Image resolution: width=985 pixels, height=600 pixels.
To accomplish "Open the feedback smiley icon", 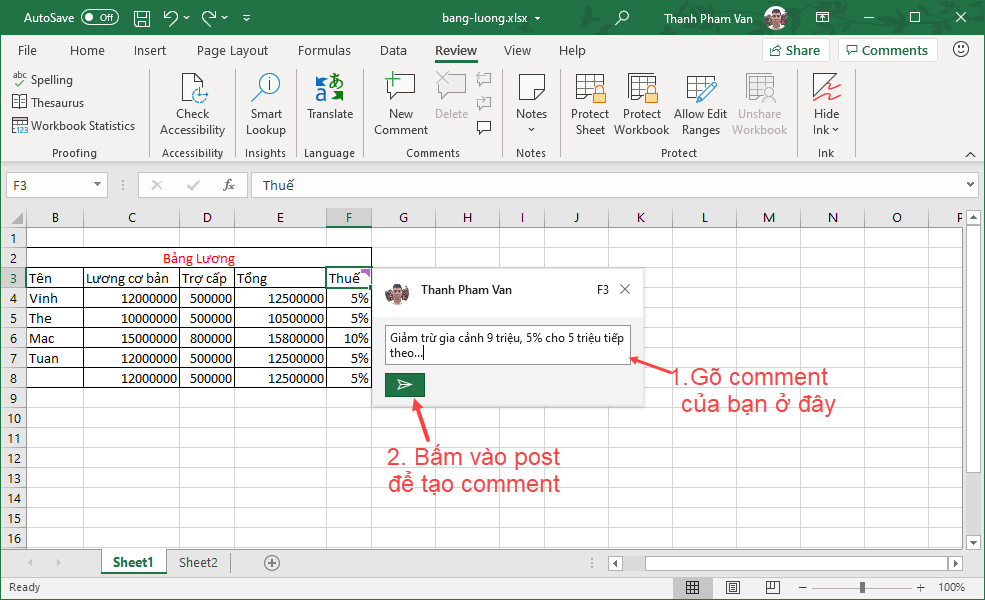I will (x=961, y=50).
